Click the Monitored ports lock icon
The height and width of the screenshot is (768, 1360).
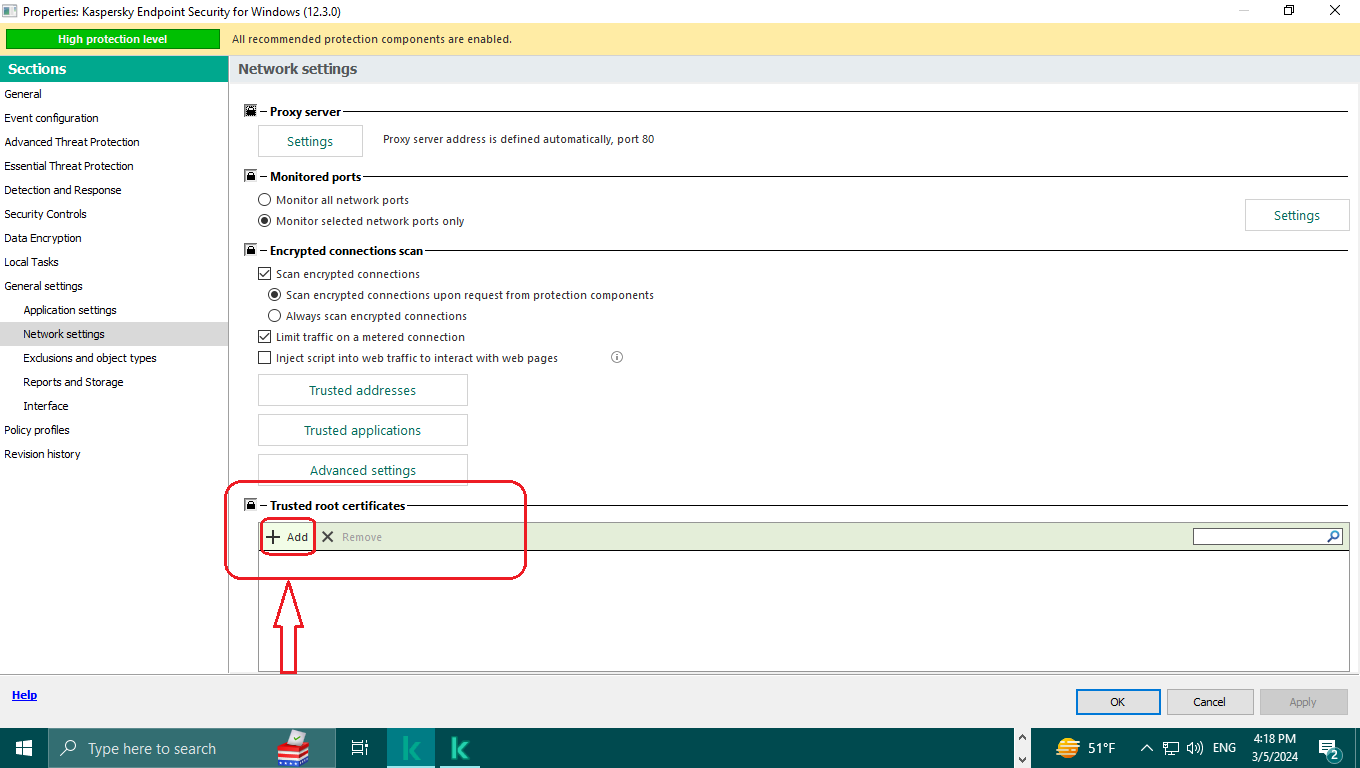[x=250, y=176]
